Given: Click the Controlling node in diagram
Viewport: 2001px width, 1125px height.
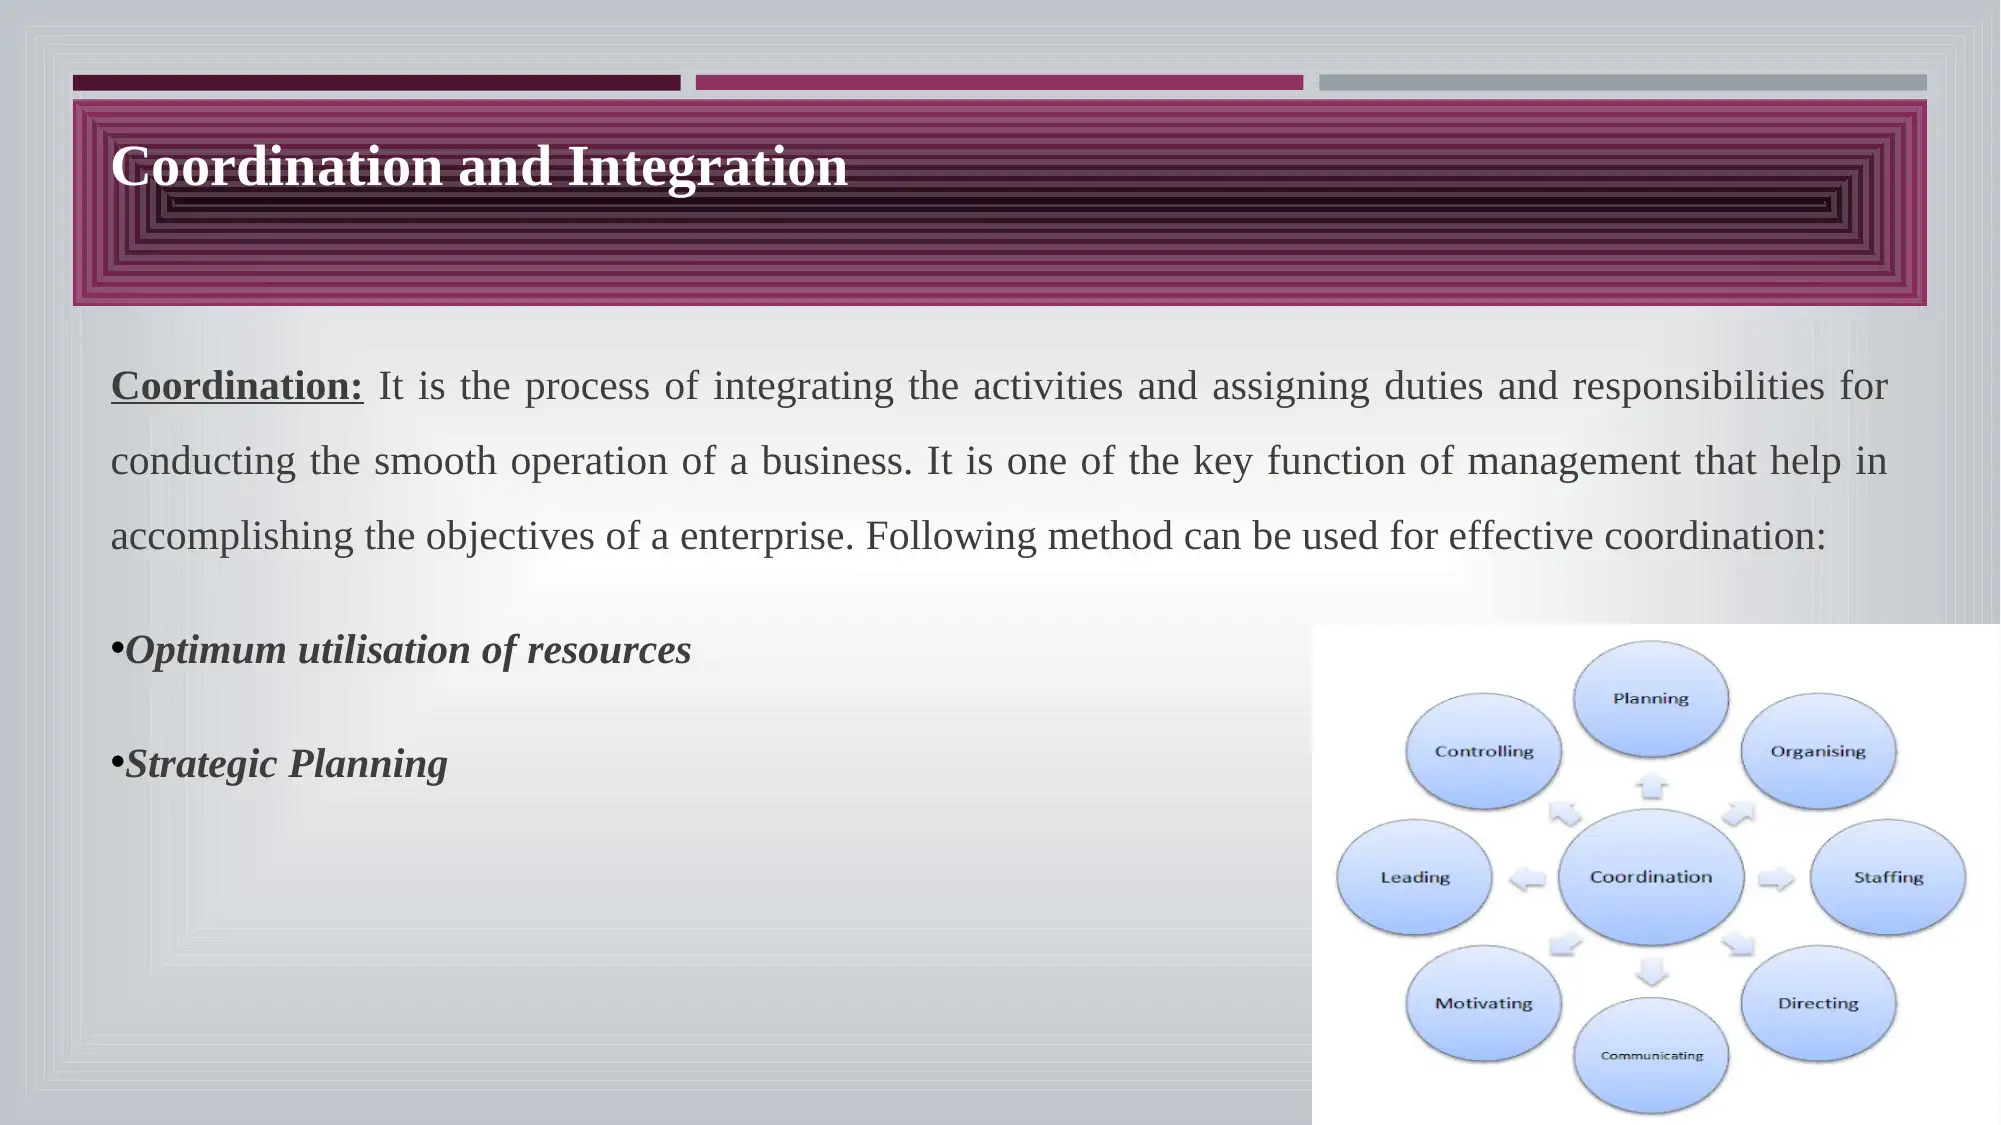Looking at the screenshot, I should point(1483,750).
